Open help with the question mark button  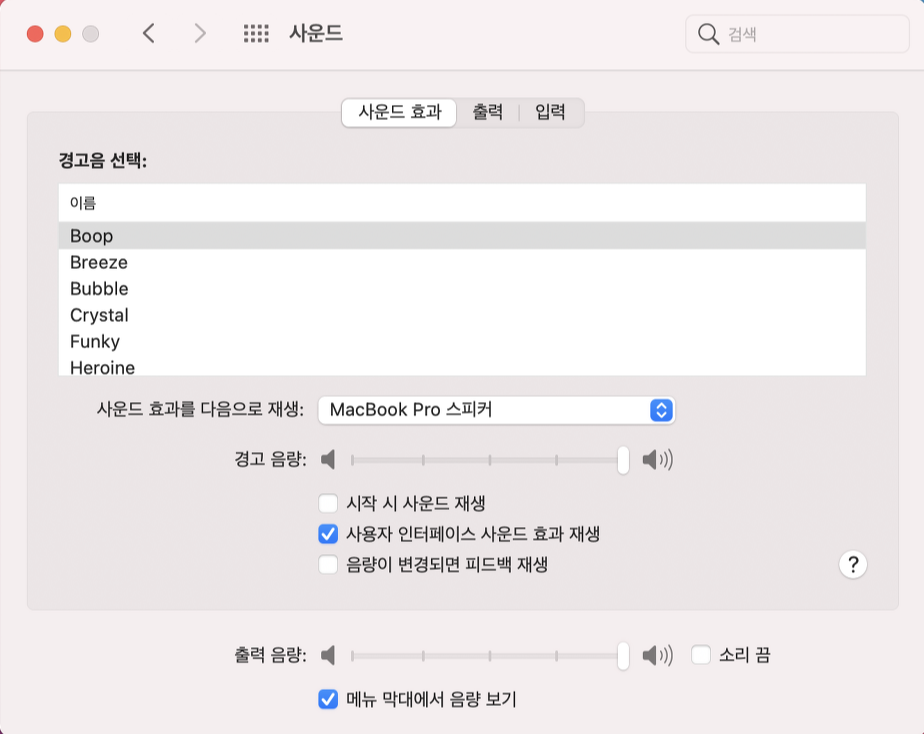pyautogui.click(x=853, y=565)
